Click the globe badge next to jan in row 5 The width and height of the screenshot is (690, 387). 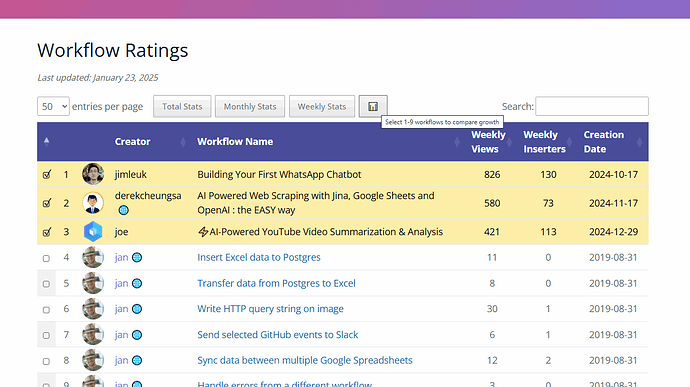pyautogui.click(x=137, y=283)
